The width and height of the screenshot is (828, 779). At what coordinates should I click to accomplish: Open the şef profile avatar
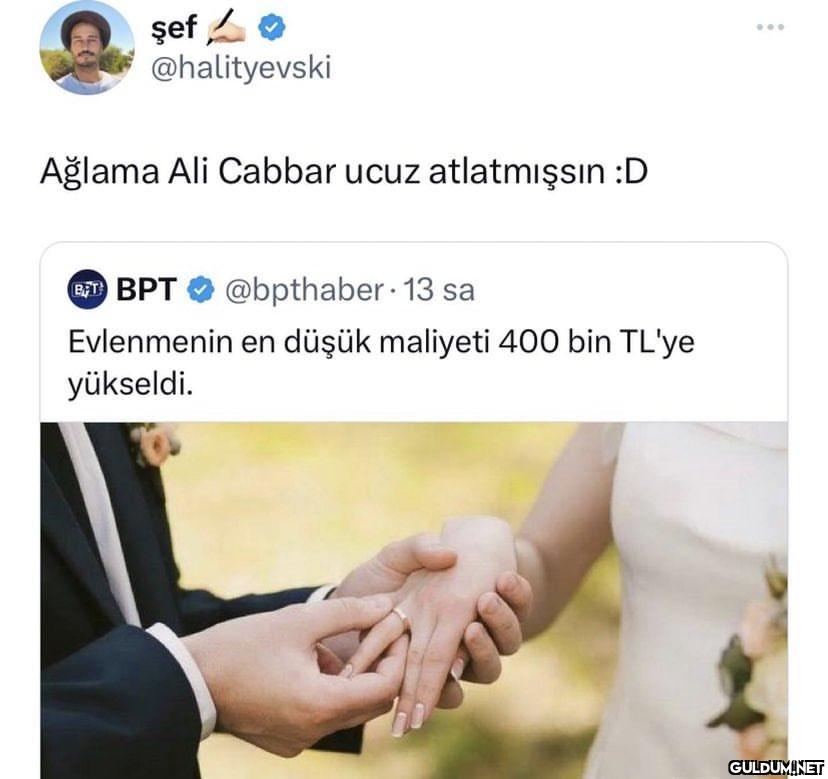[x=87, y=48]
